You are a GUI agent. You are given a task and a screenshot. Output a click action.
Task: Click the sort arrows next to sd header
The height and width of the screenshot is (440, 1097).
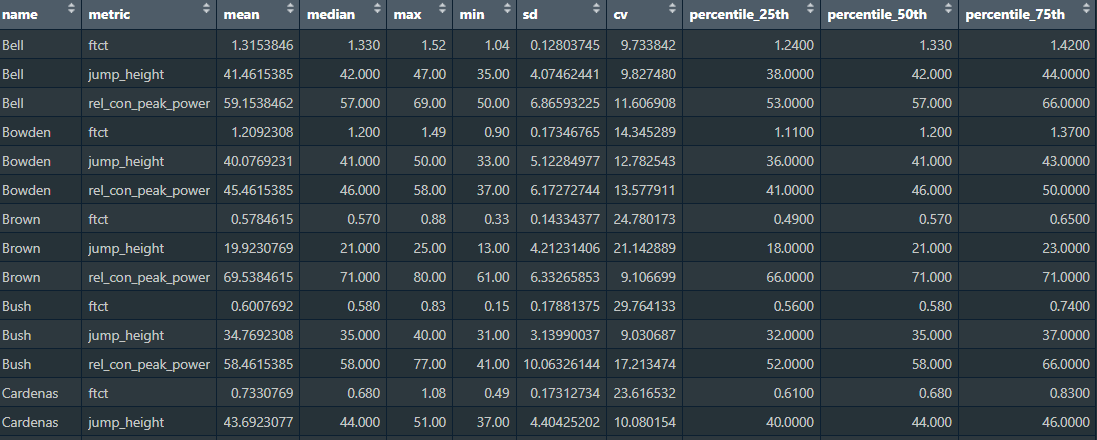pyautogui.click(x=597, y=9)
